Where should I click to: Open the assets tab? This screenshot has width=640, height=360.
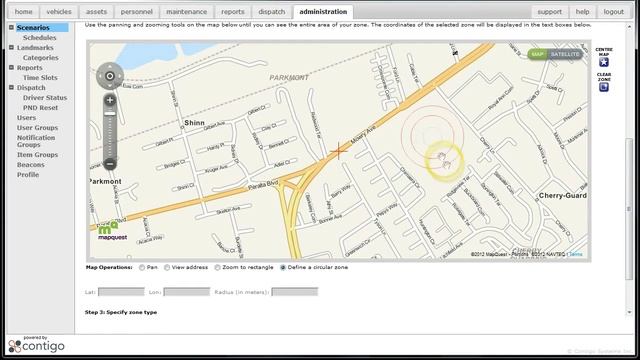(96, 12)
